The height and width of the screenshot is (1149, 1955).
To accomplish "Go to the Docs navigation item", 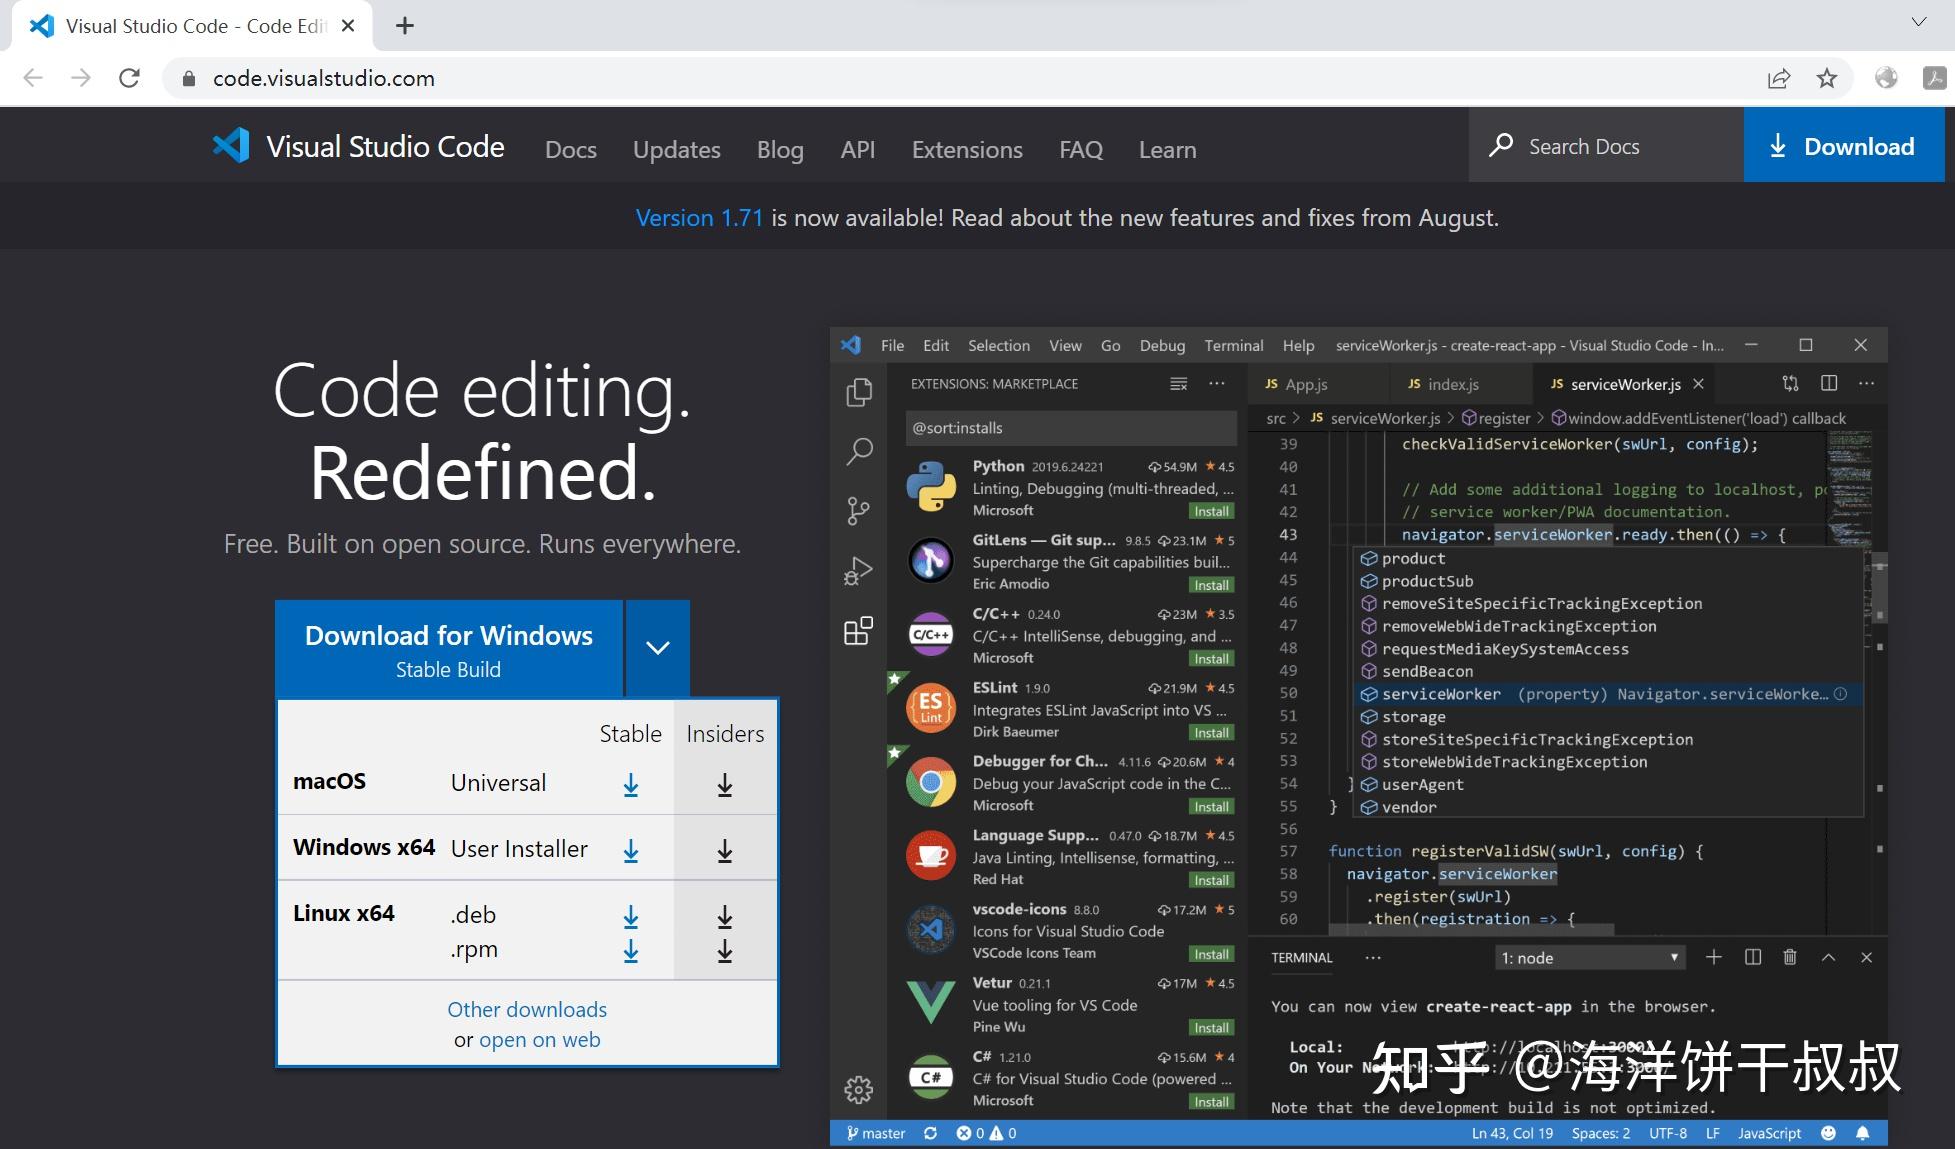I will point(570,150).
